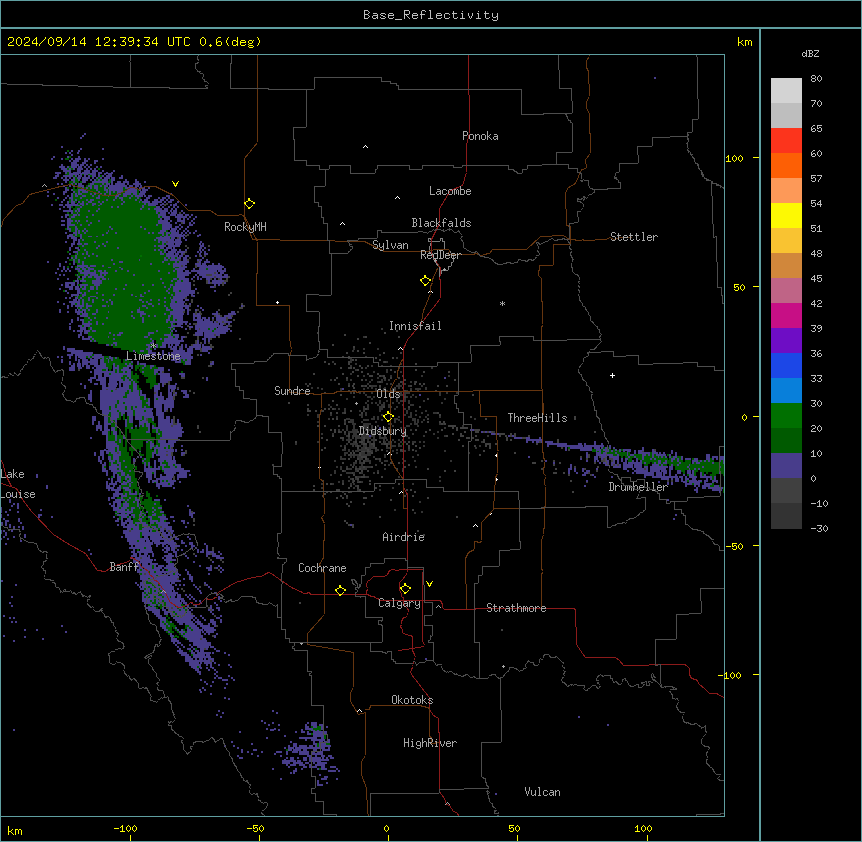Click the km unit label at top-right
Image resolution: width=862 pixels, height=842 pixels.
[x=744, y=42]
